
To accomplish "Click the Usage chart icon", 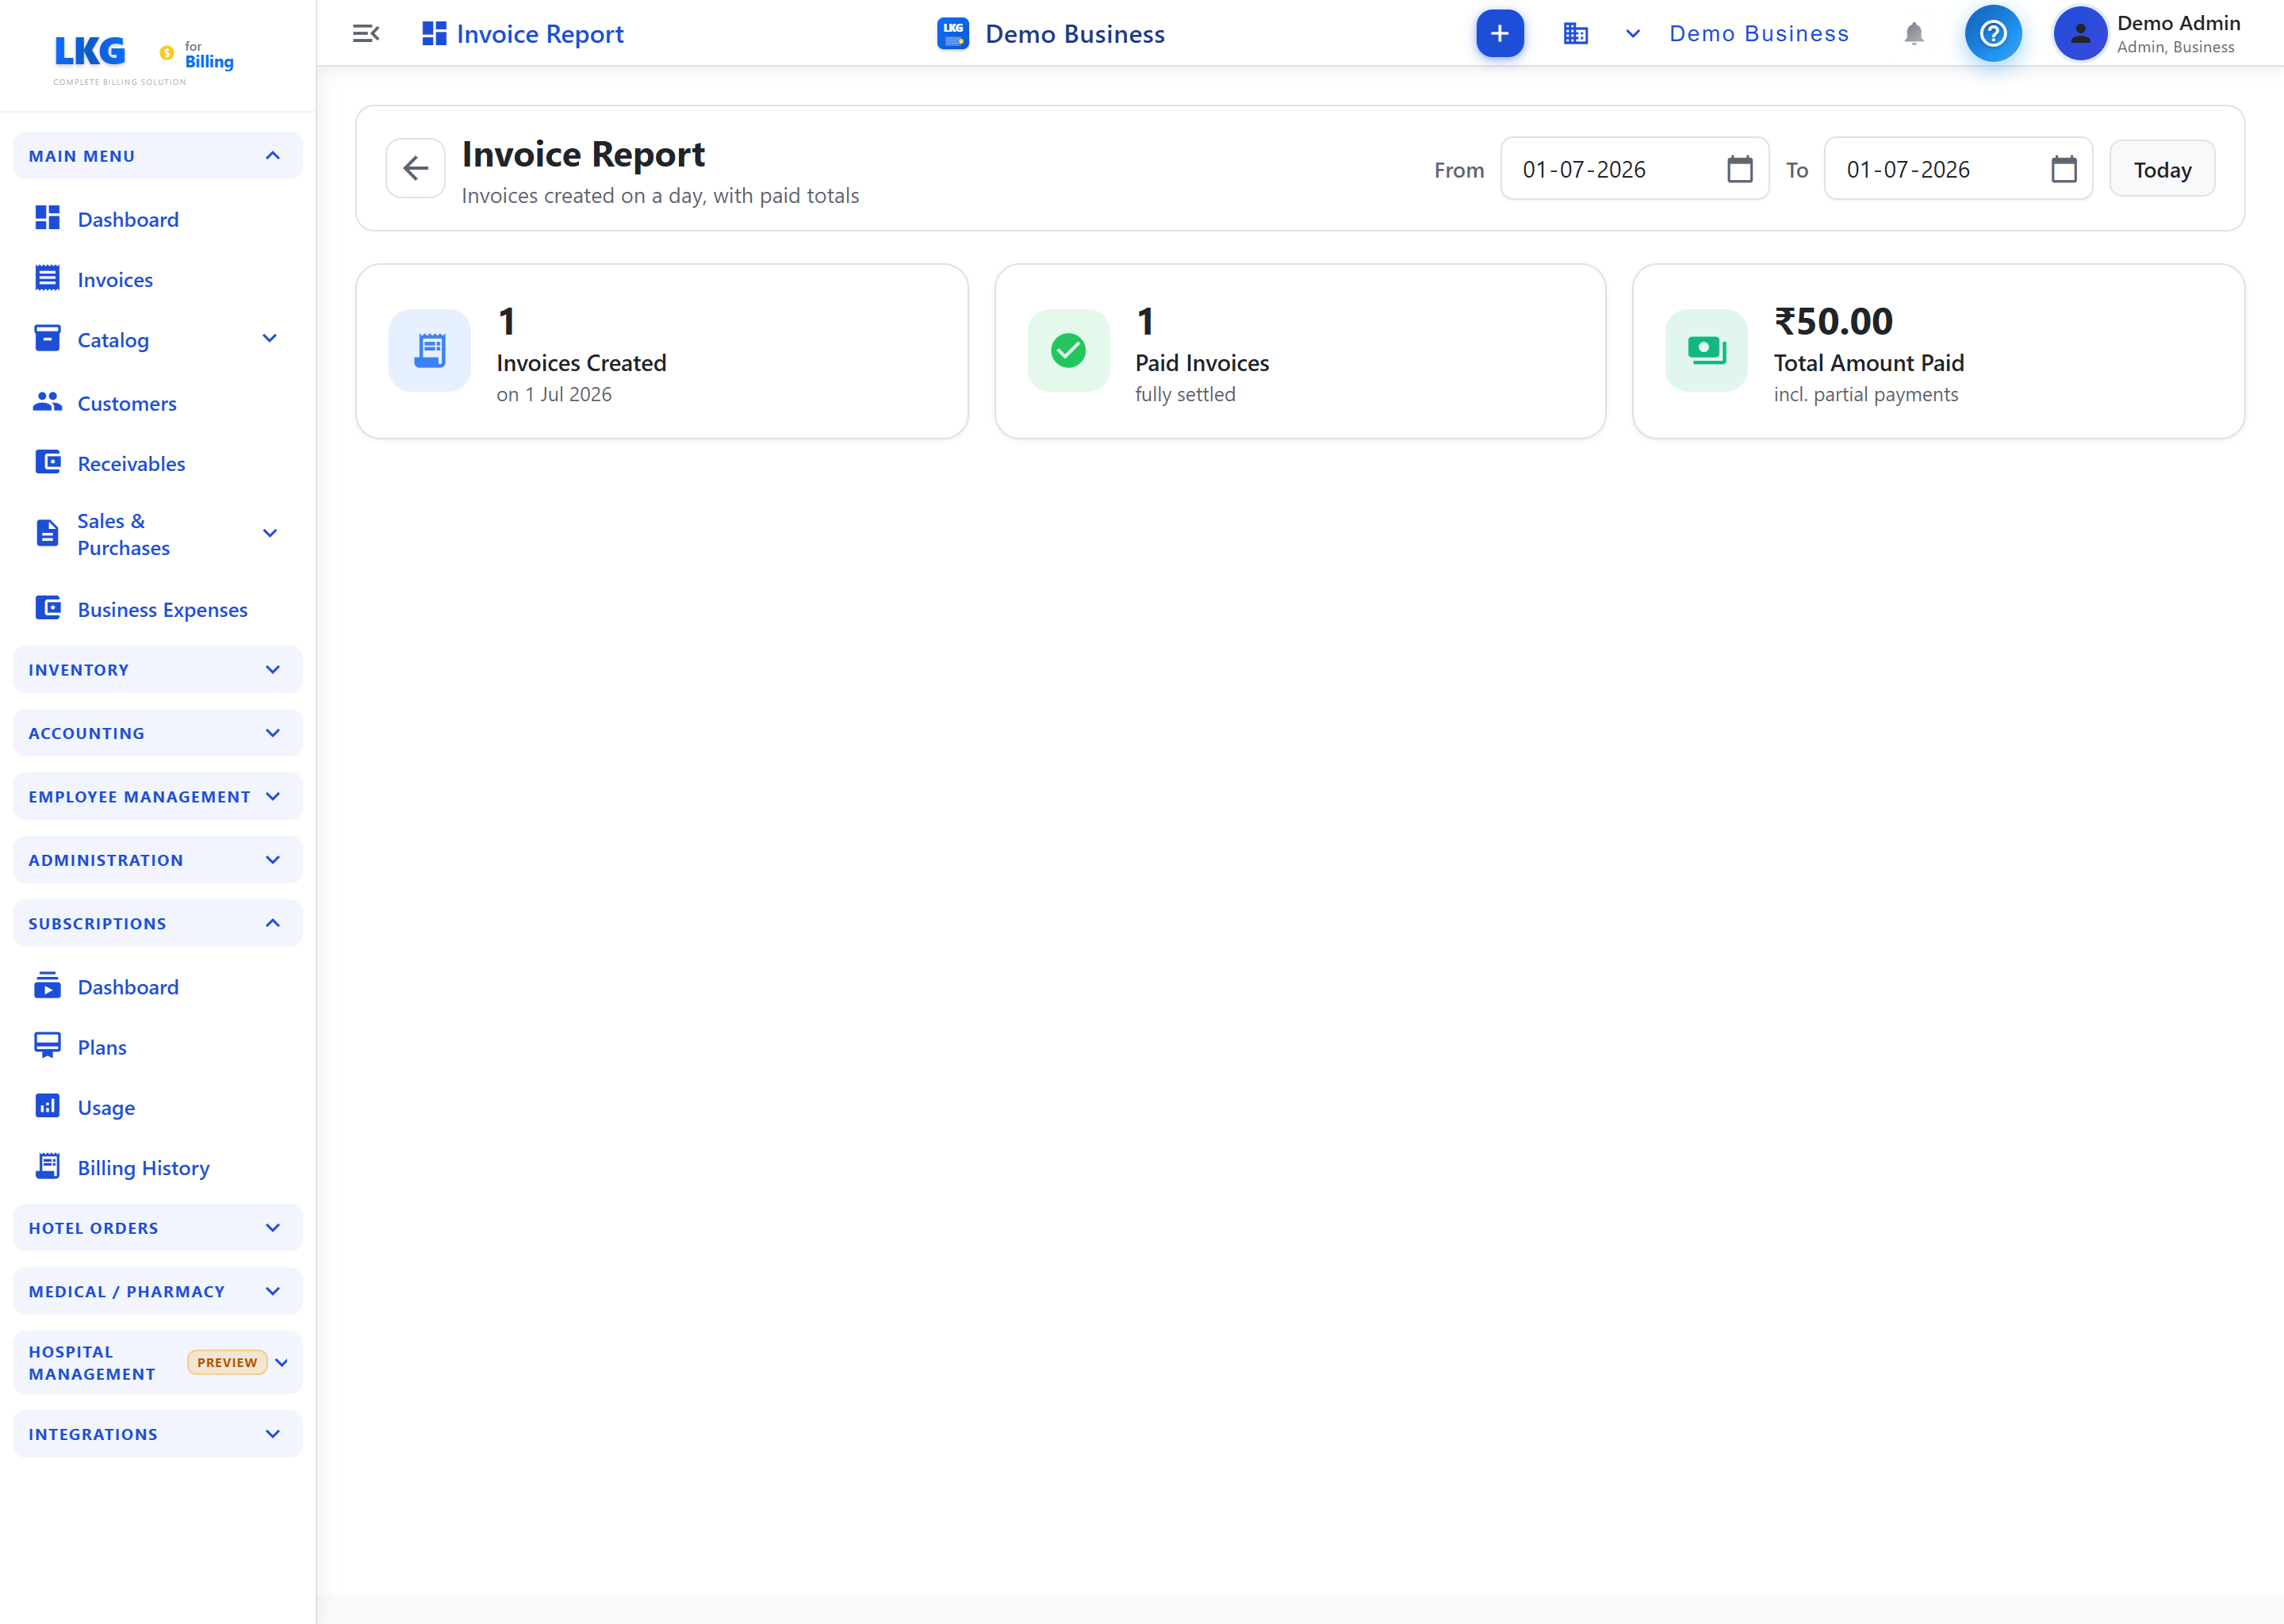I will click(47, 1105).
